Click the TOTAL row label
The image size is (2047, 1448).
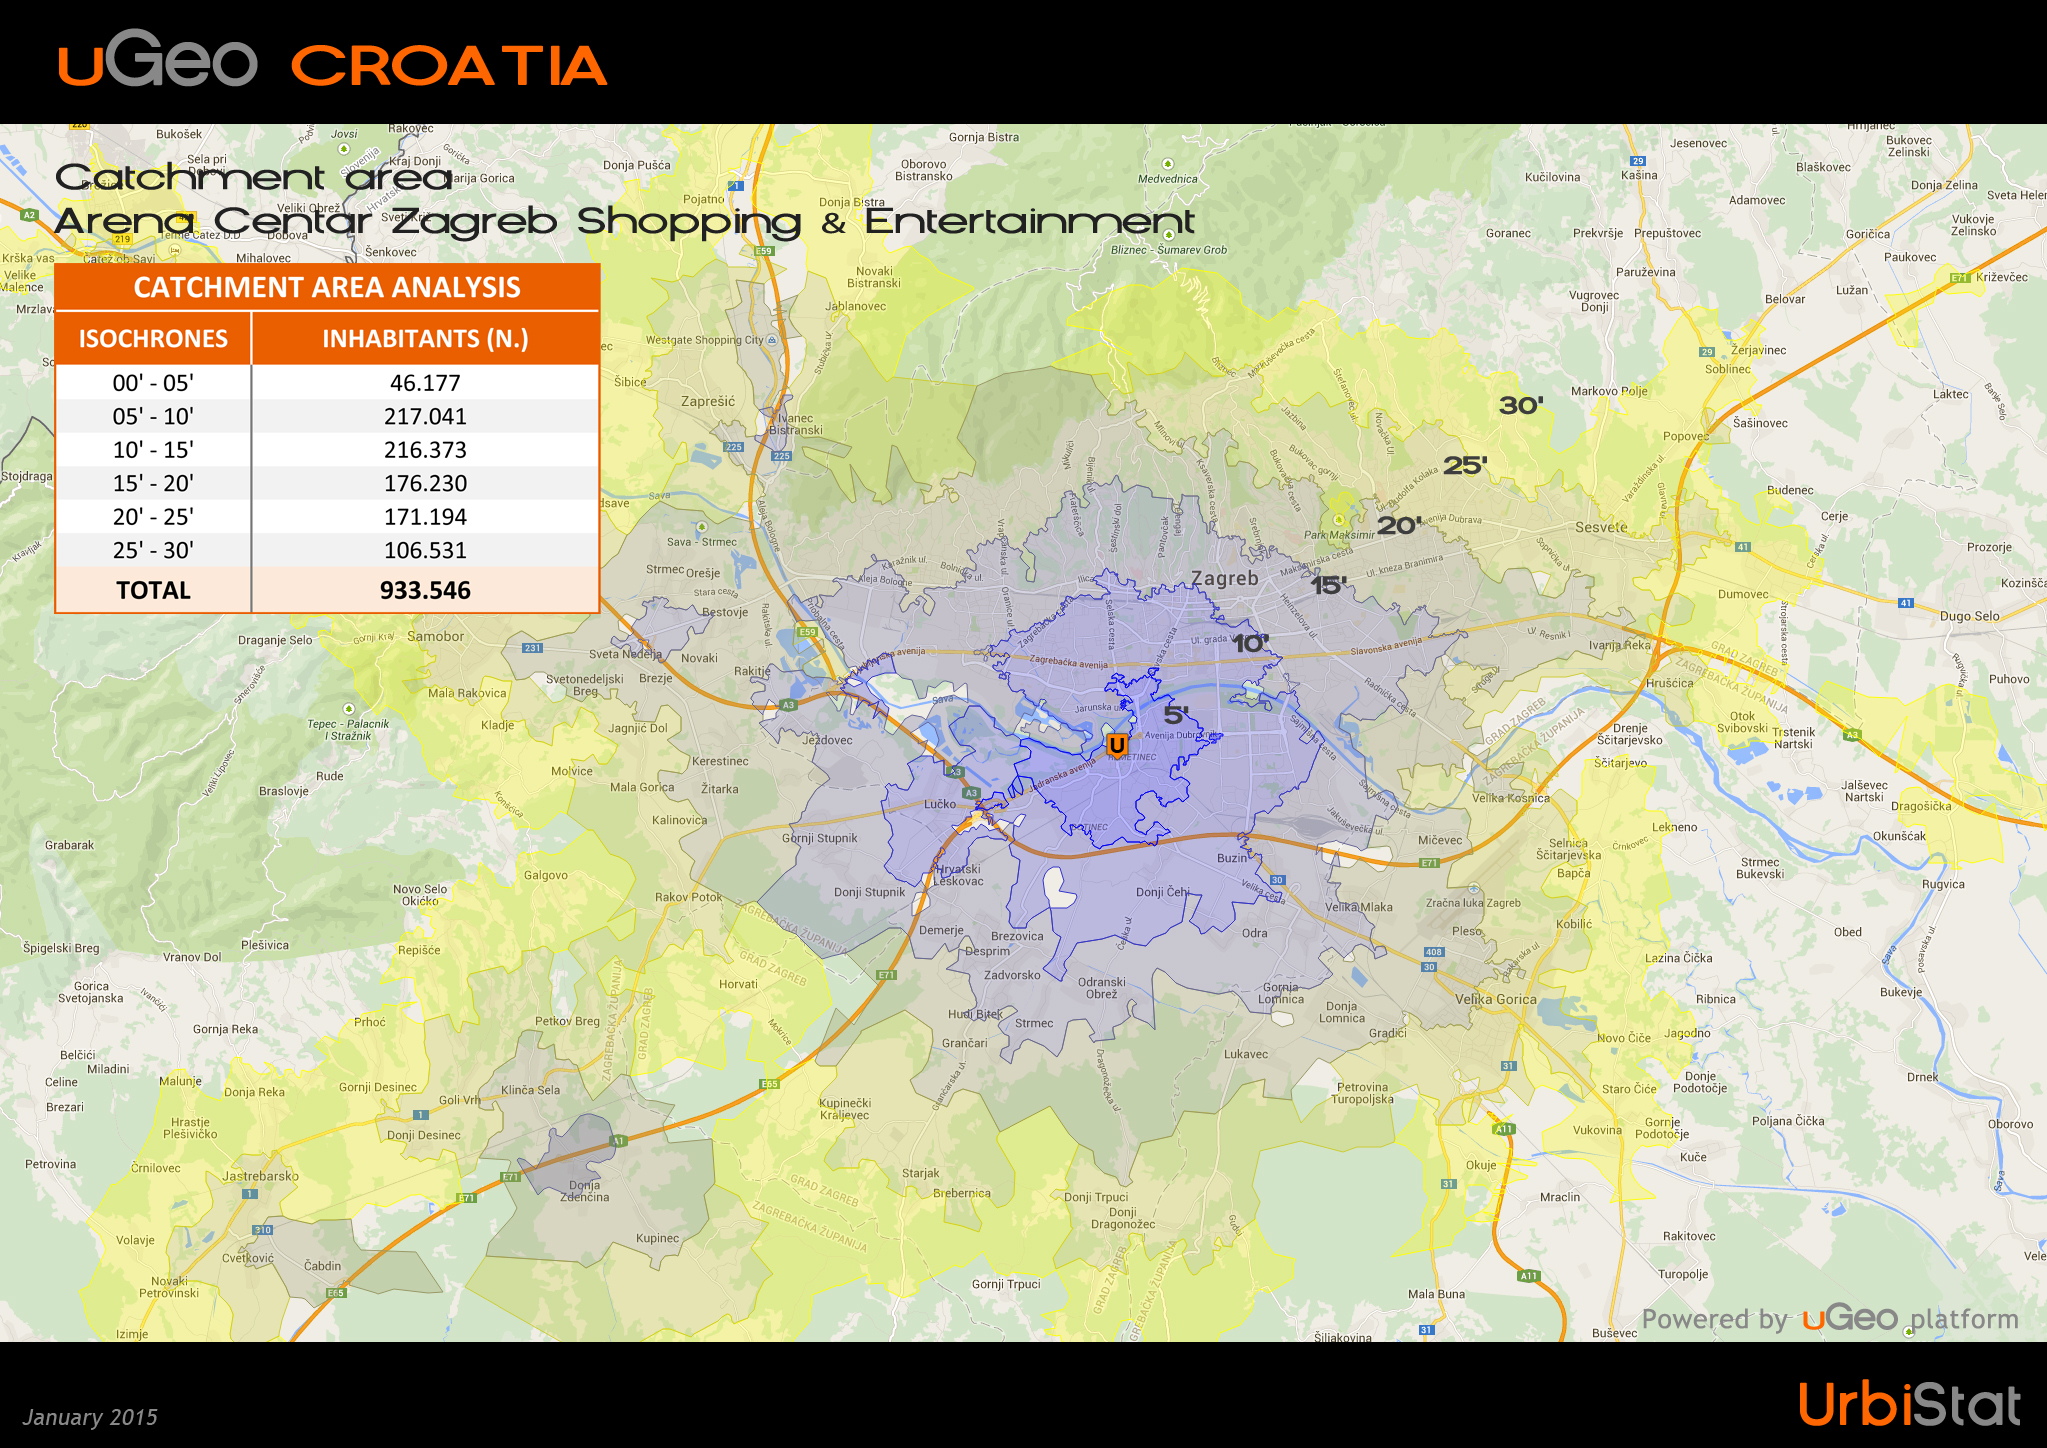pyautogui.click(x=153, y=590)
